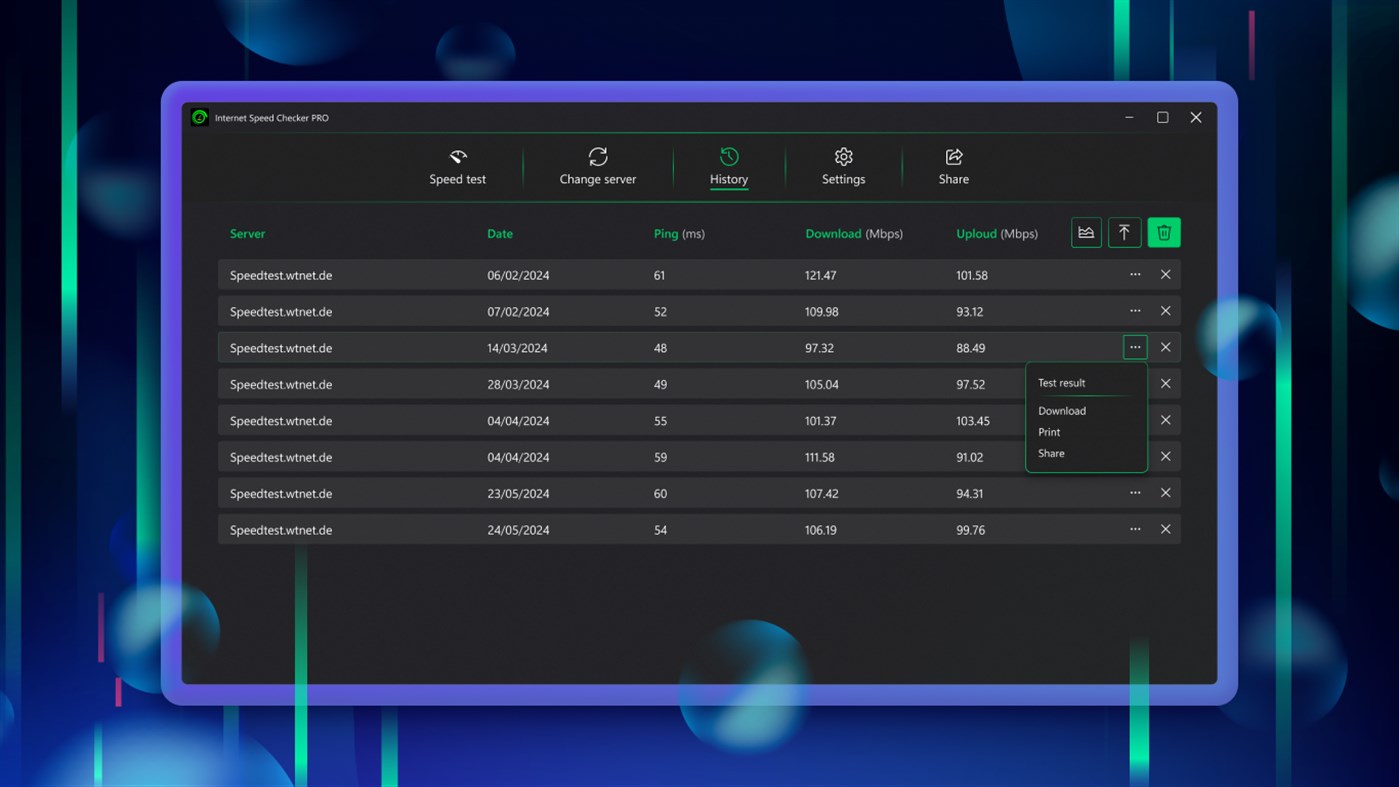Select the 24/05/2024 date cell
This screenshot has height=787, width=1399.
pos(518,530)
